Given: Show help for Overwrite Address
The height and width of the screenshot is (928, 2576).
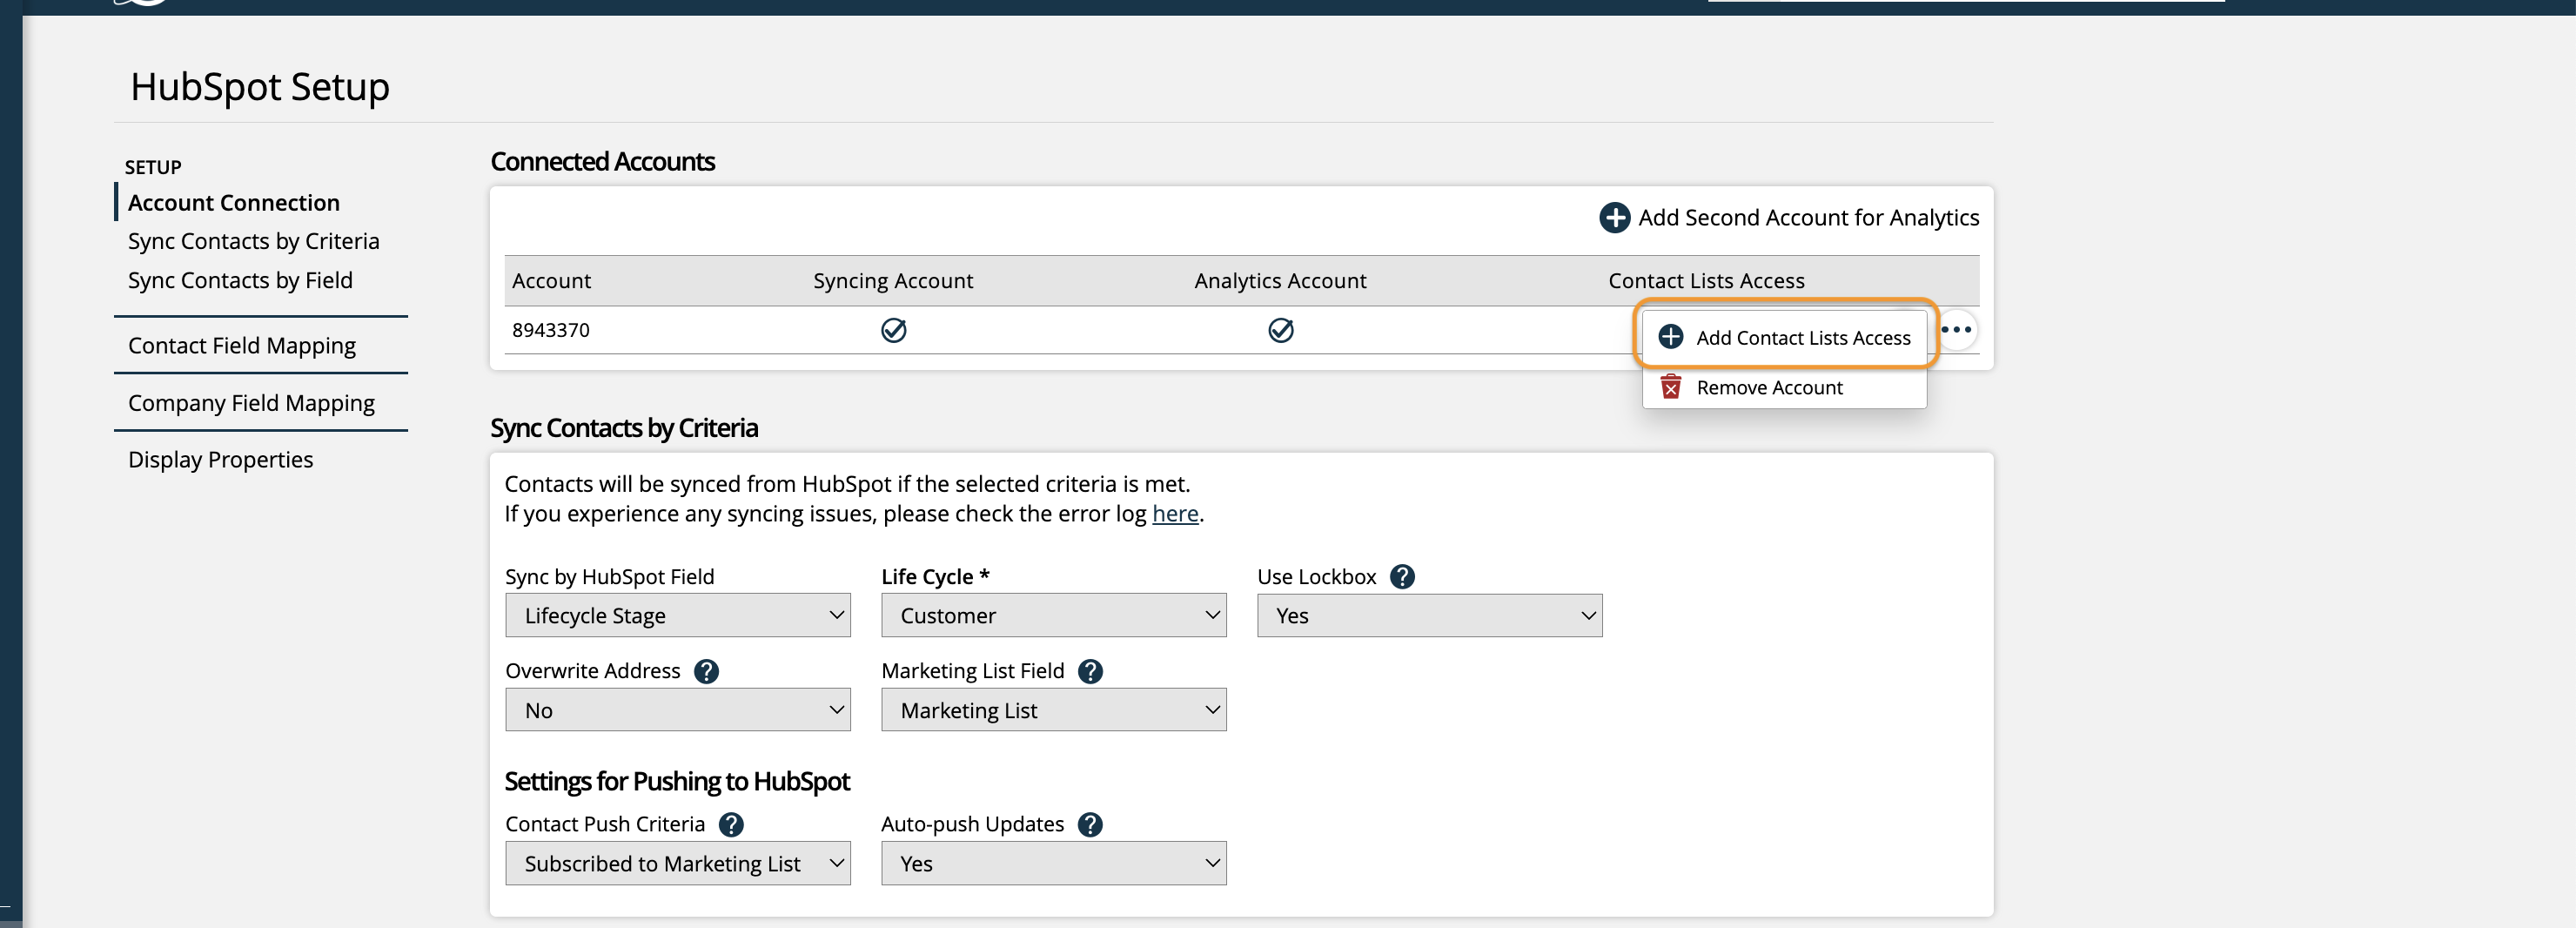Looking at the screenshot, I should (706, 671).
